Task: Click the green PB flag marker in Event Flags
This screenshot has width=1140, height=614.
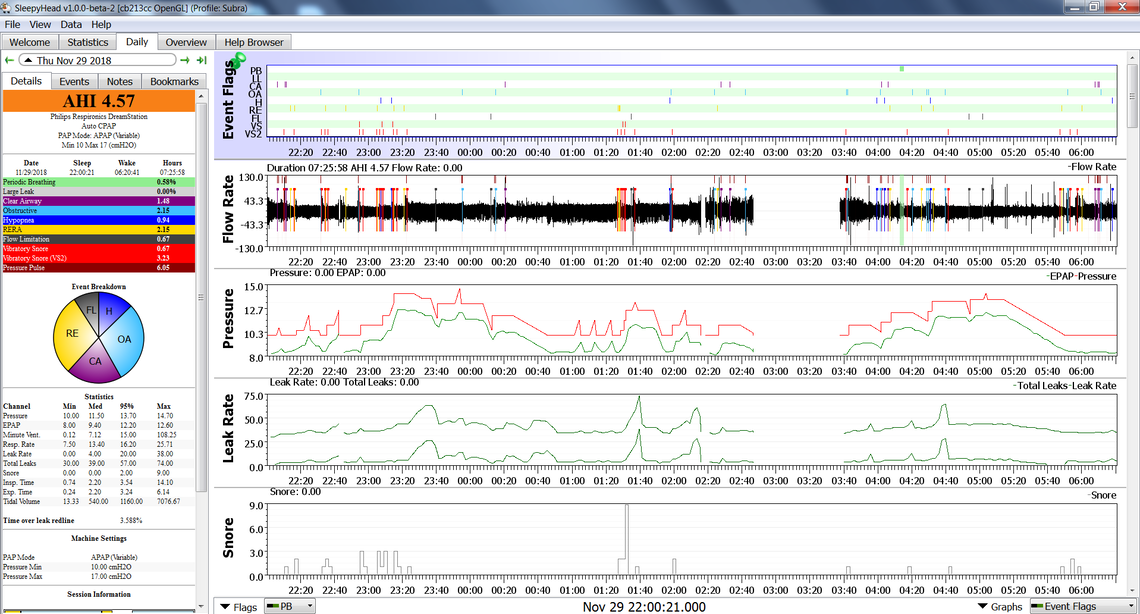Action: (902, 69)
